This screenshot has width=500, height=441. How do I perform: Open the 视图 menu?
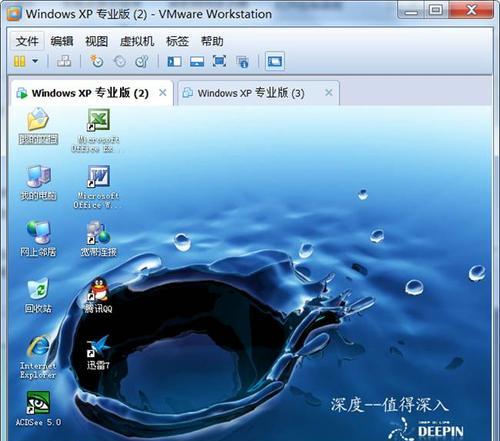pos(96,41)
